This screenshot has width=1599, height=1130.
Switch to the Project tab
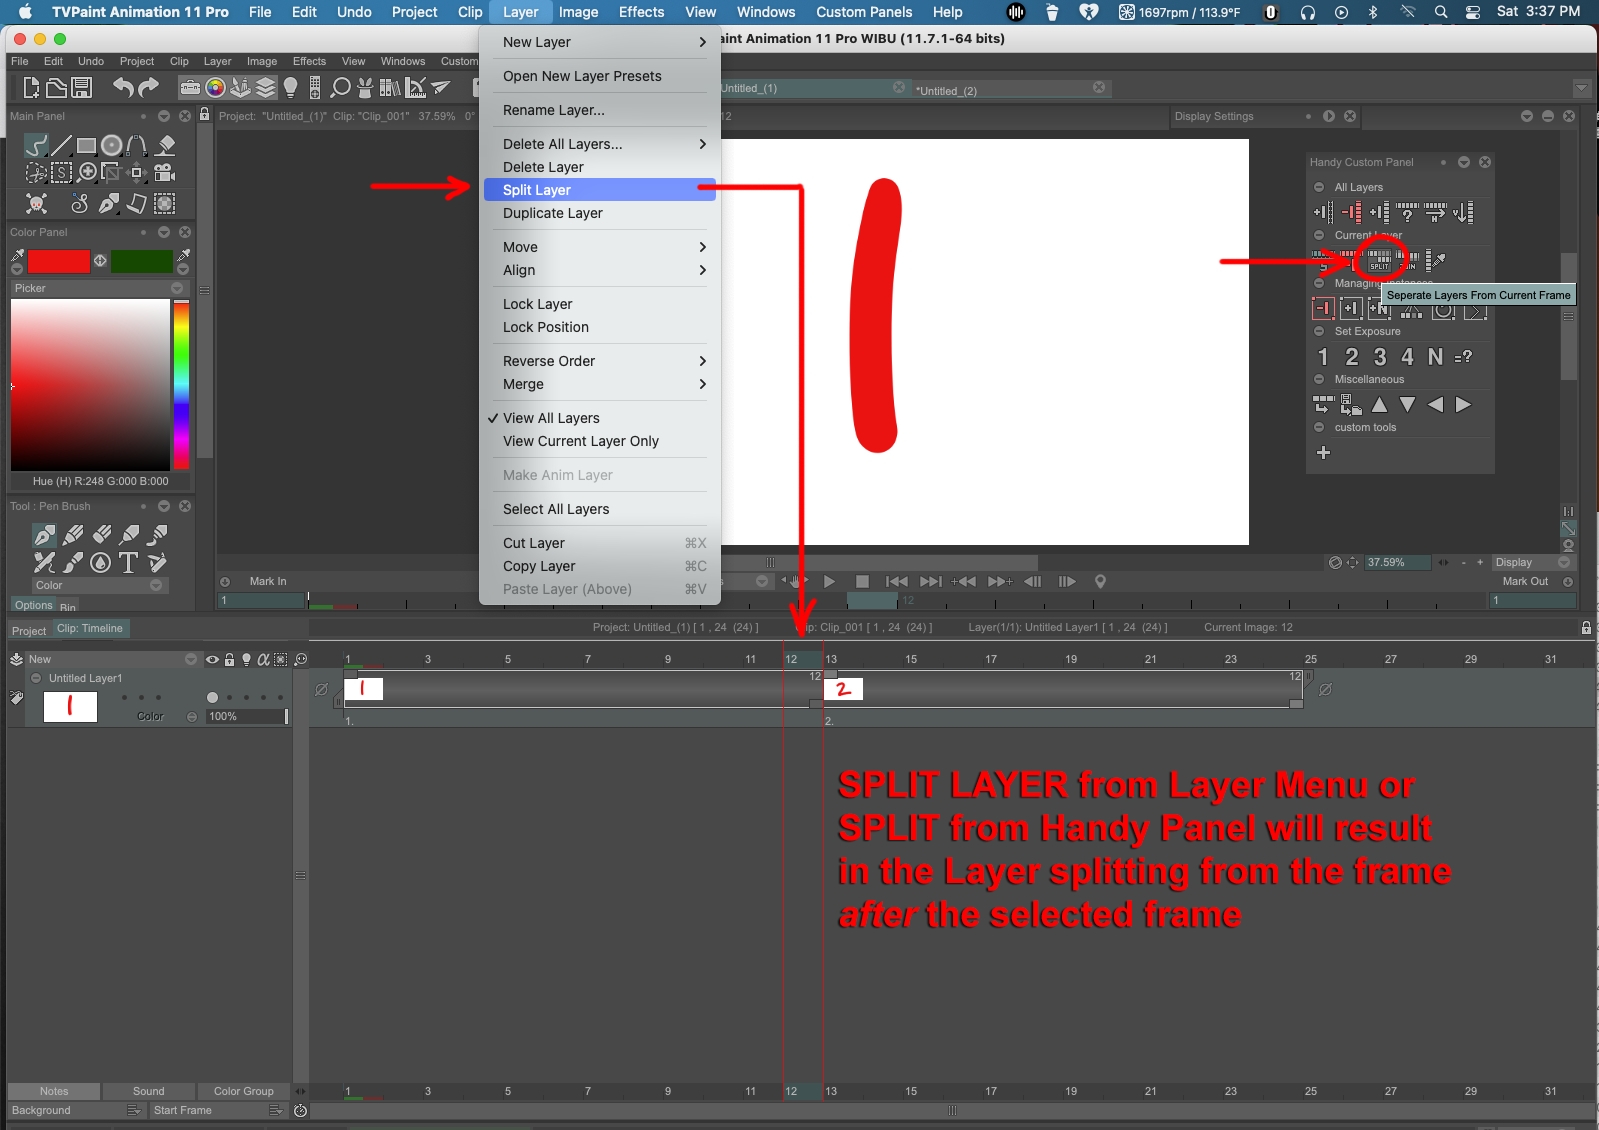29,631
